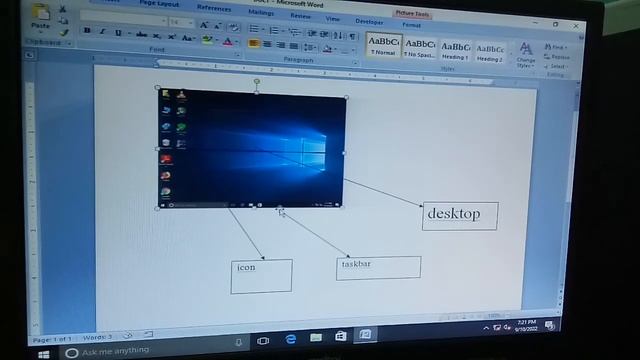Viewport: 640px width, 360px height.
Task: Apply the Normal style
Action: [383, 45]
